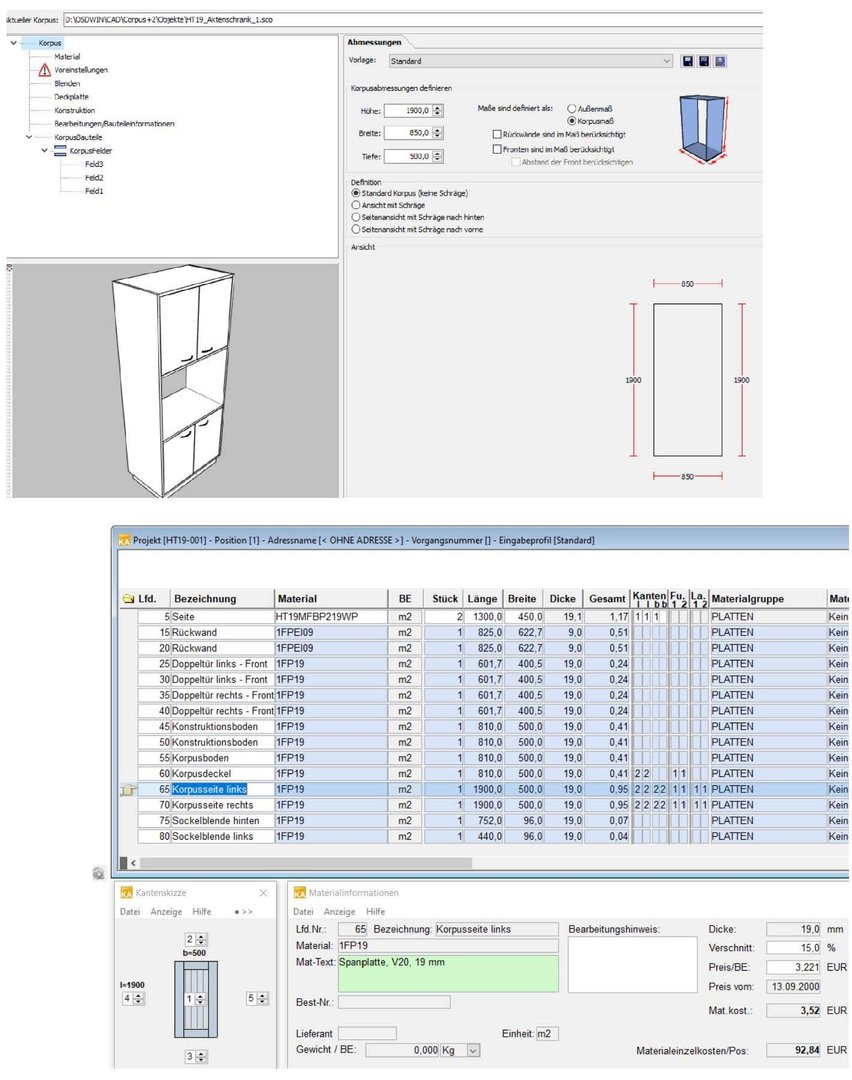Close the Kantenskizze panel

point(263,893)
